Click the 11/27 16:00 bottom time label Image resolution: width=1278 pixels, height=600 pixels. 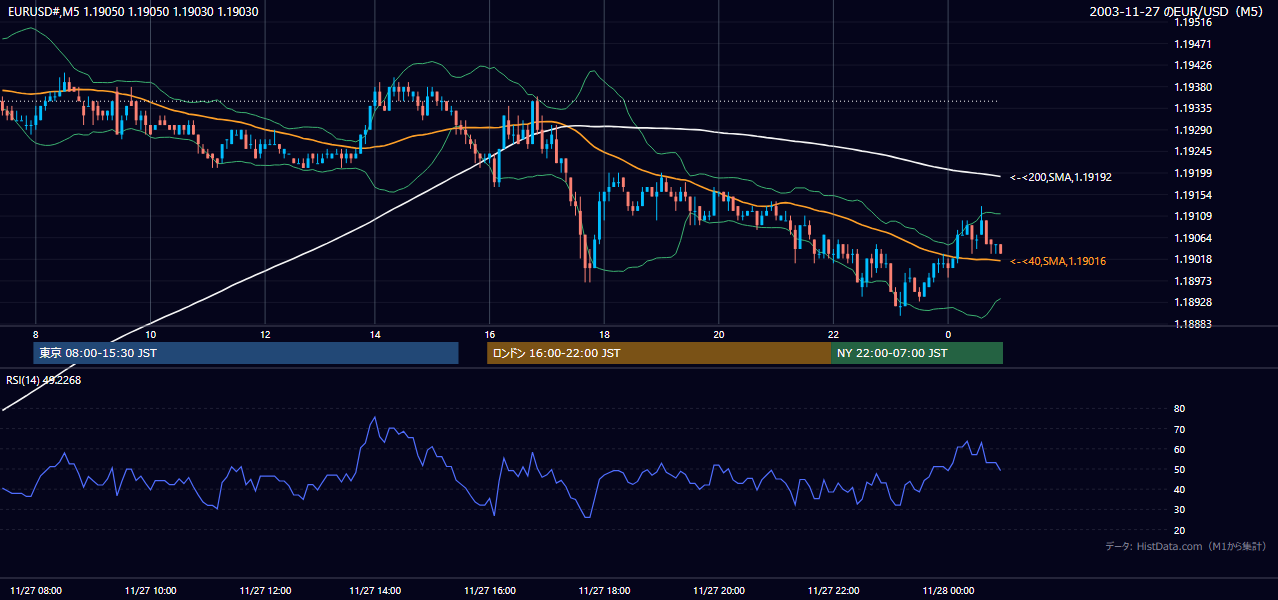point(490,591)
